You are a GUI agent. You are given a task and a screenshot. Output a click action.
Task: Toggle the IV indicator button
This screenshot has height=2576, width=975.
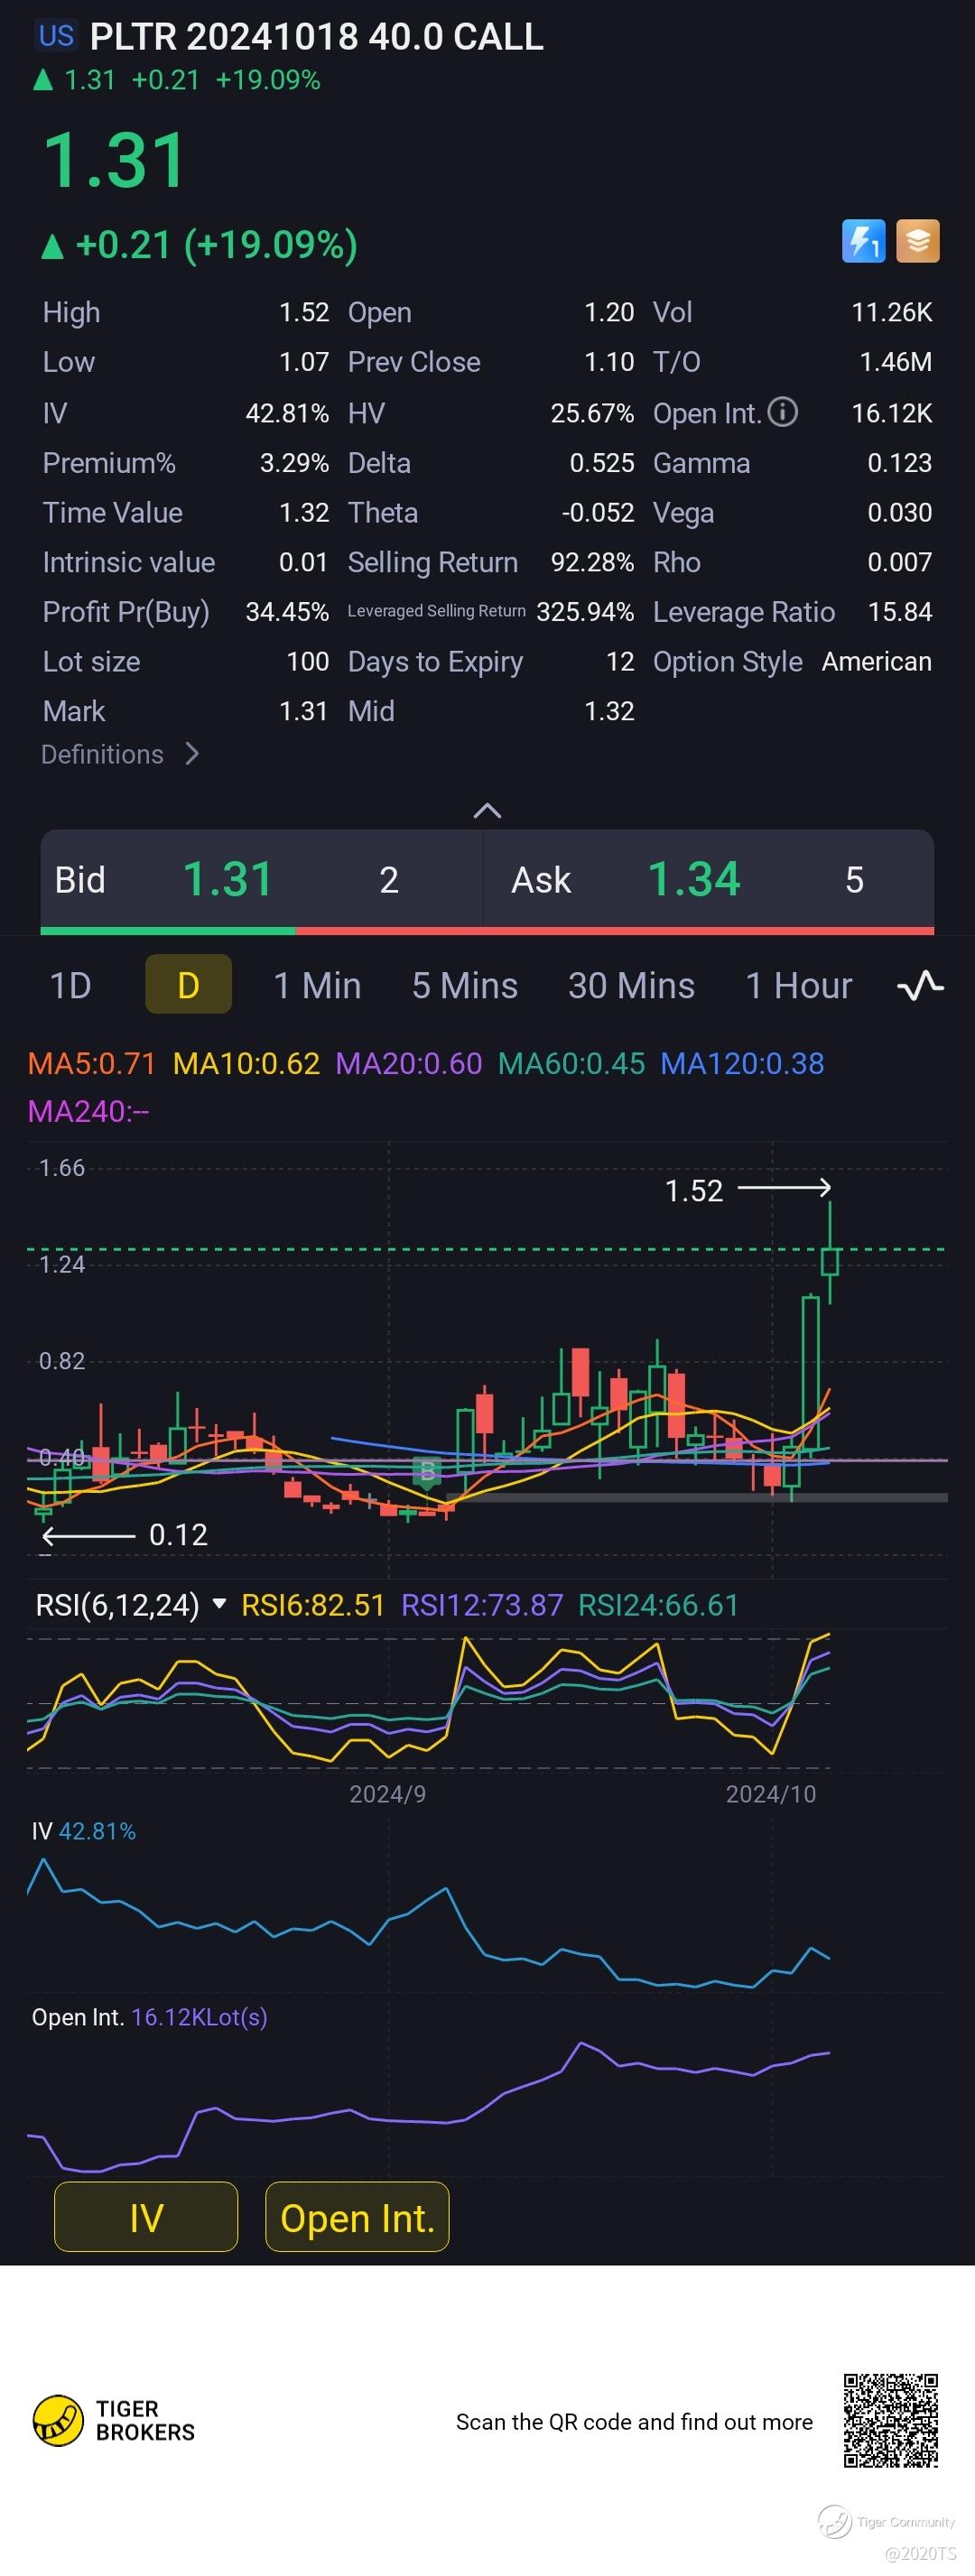146,2217
